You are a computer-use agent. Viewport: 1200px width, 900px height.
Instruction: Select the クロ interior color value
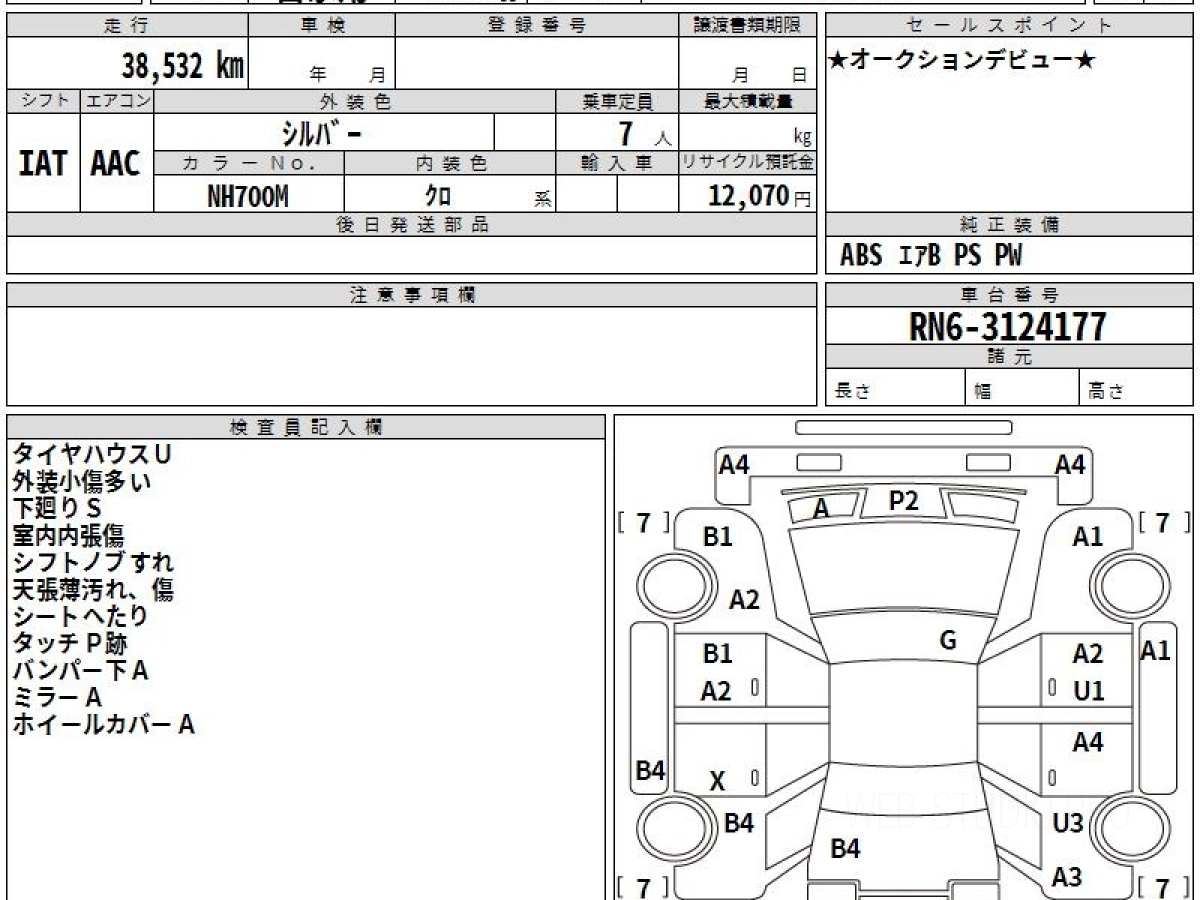click(x=438, y=196)
